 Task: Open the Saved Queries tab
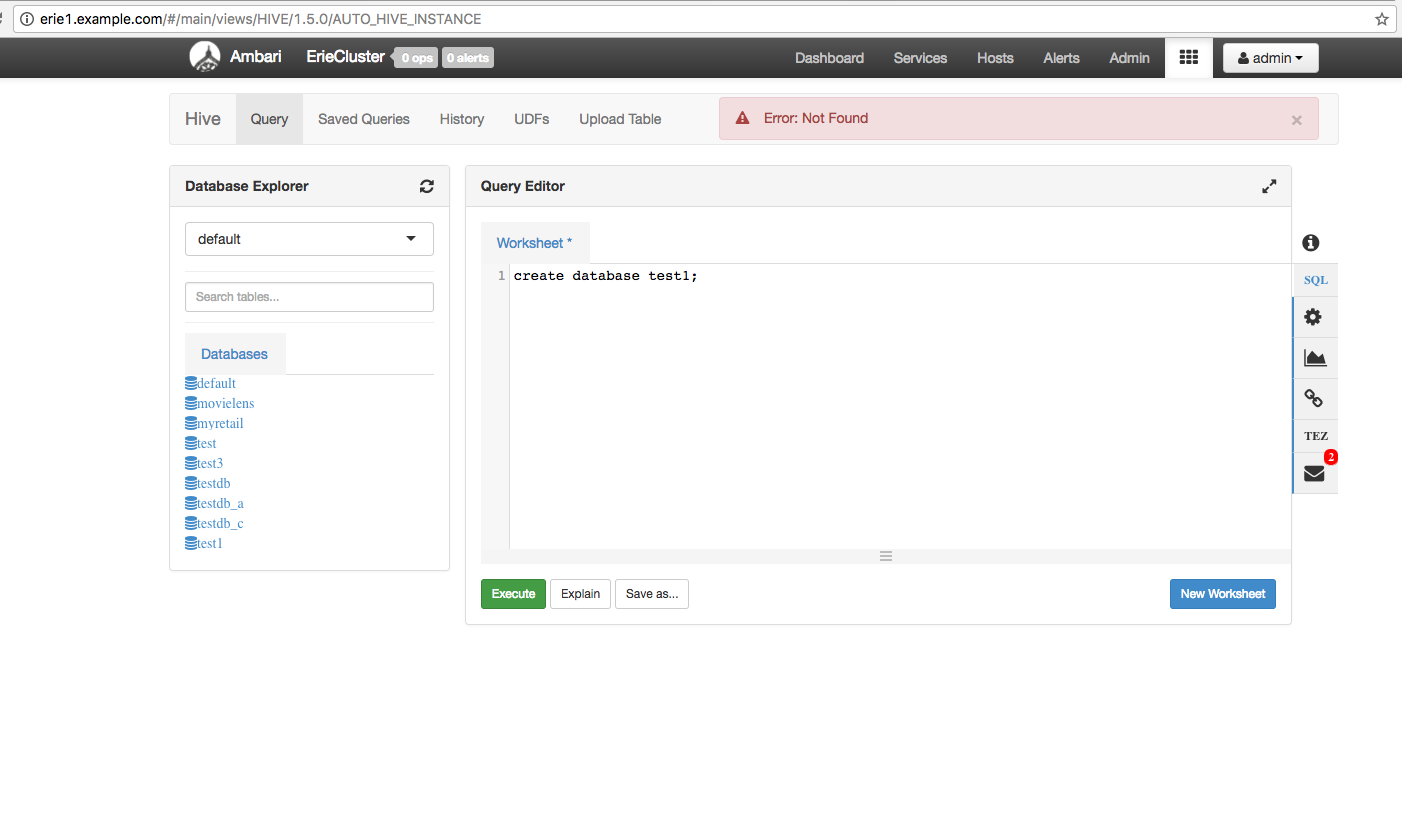coord(364,119)
